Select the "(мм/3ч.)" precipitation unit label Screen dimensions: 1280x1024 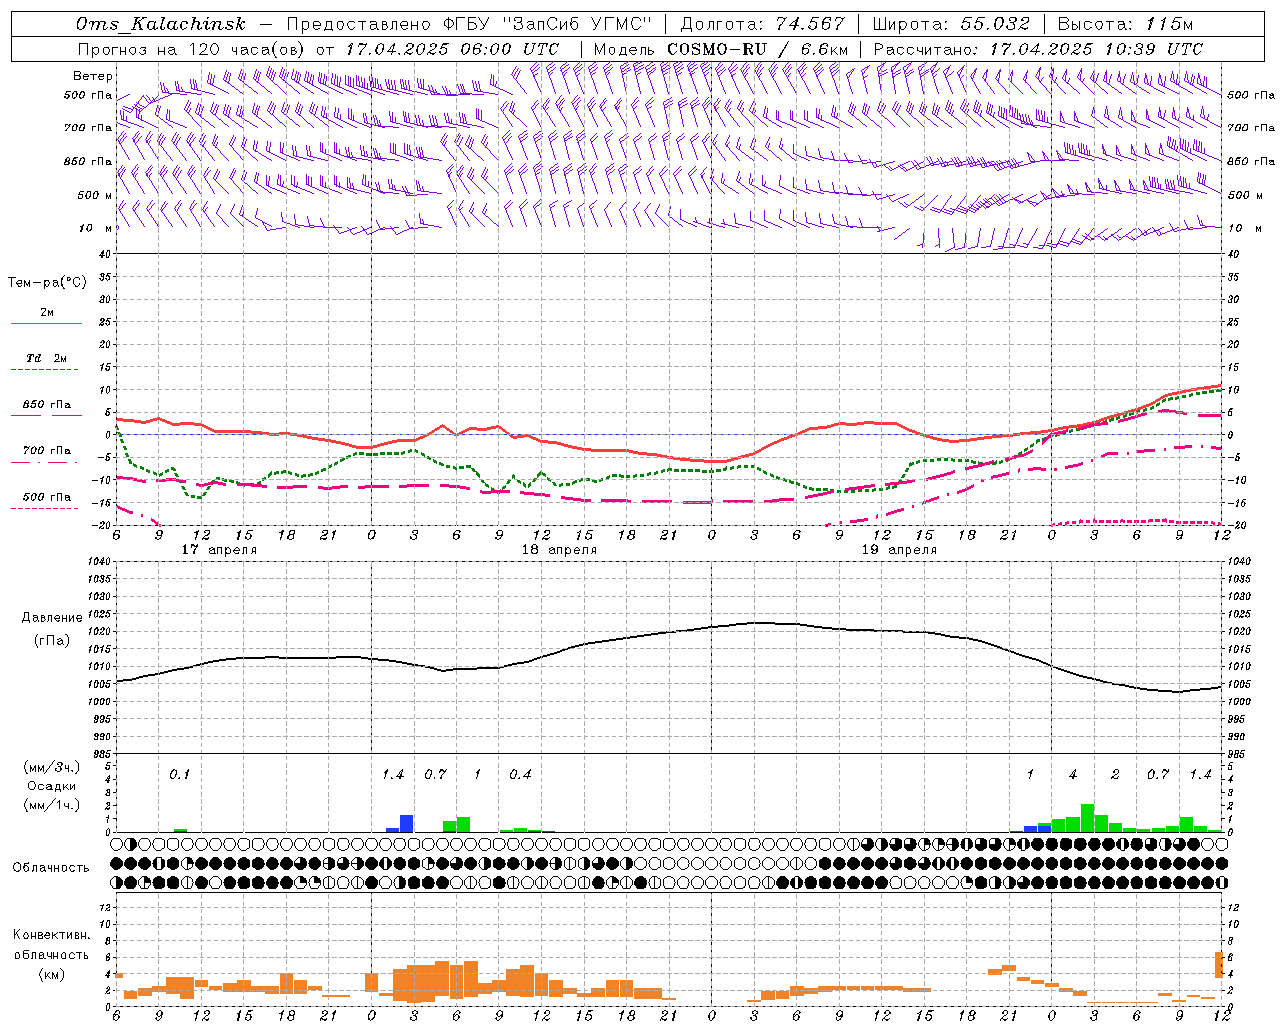[x=51, y=768]
